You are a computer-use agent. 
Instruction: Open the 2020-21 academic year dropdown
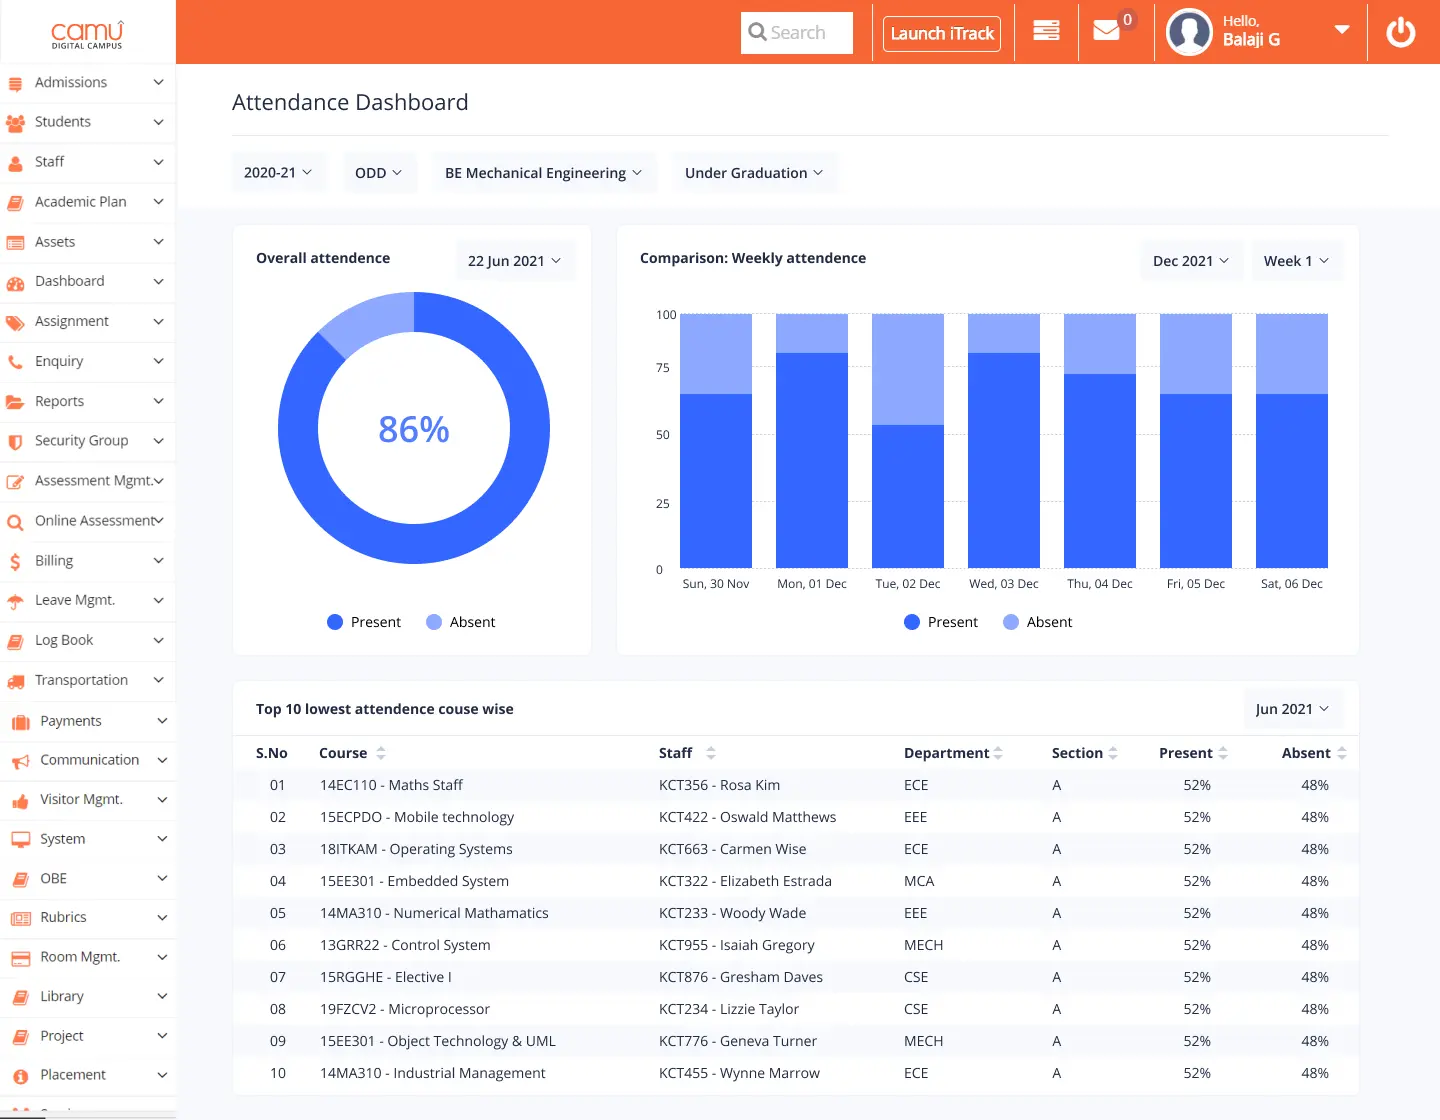[278, 173]
